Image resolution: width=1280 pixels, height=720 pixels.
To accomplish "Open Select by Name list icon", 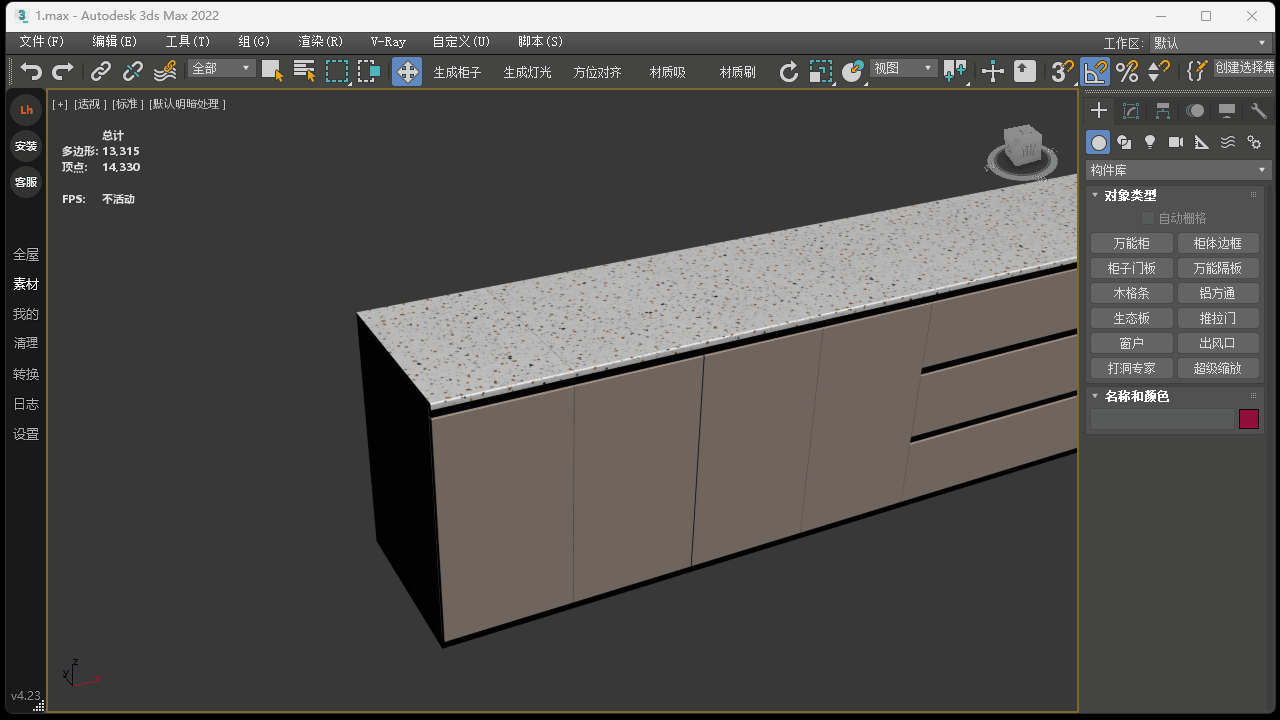I will click(305, 71).
